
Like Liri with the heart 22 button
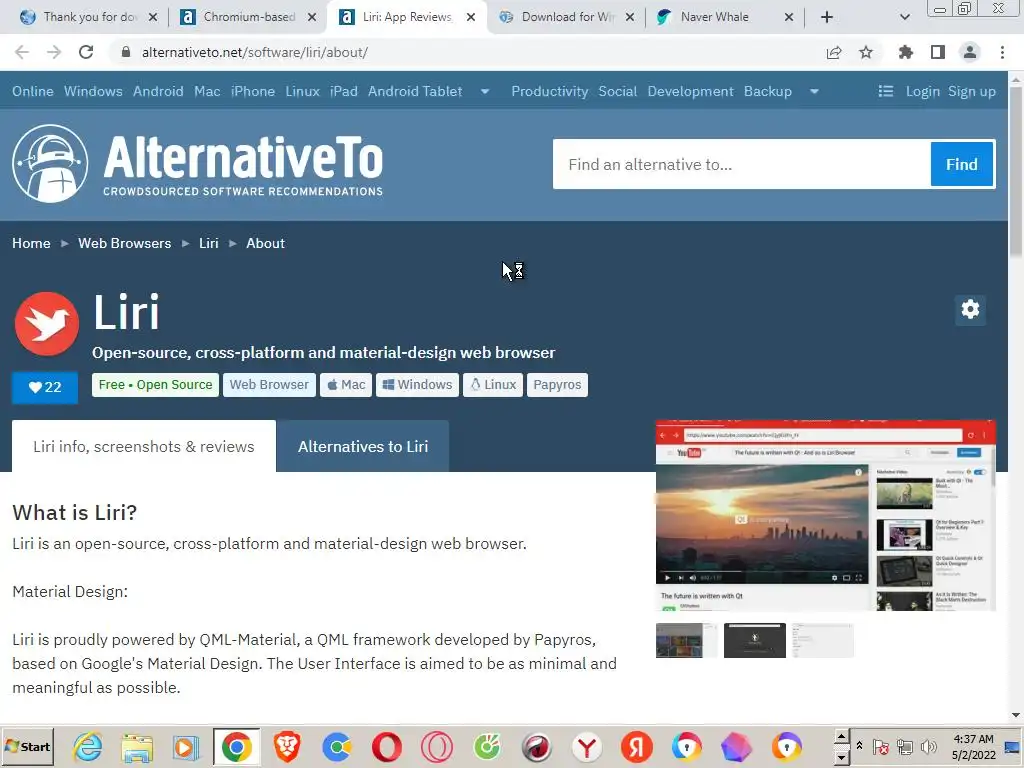pos(45,387)
